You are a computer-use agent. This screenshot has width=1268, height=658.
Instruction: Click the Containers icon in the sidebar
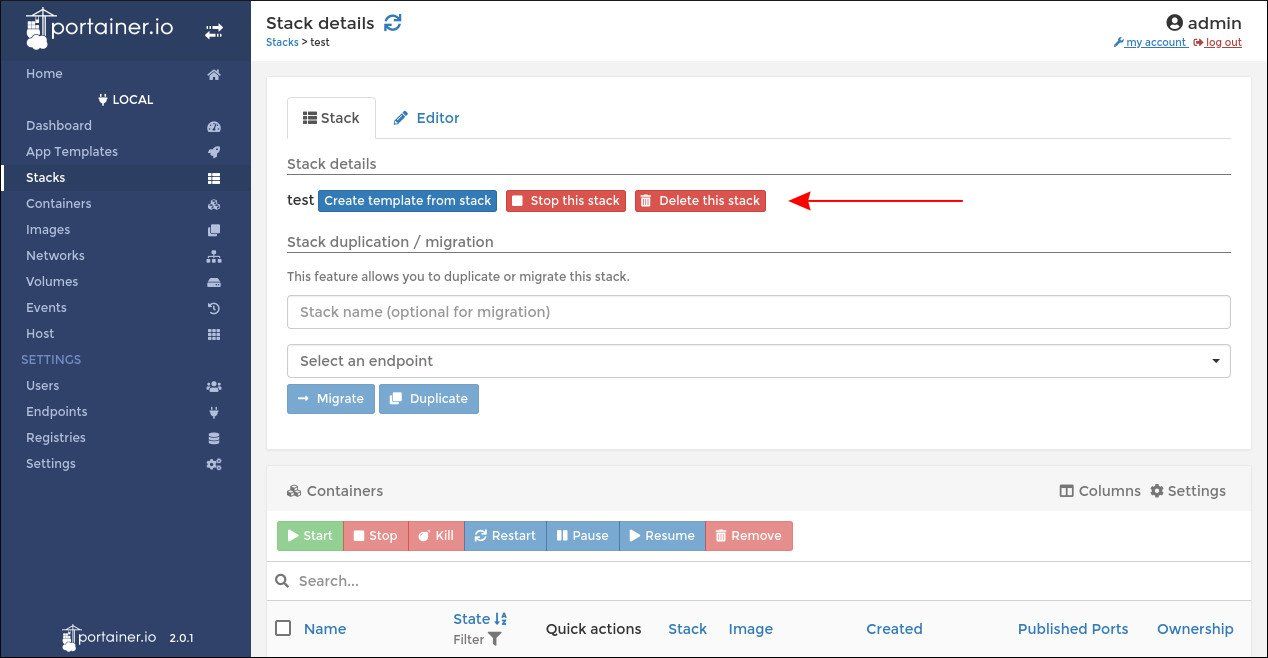(x=214, y=203)
